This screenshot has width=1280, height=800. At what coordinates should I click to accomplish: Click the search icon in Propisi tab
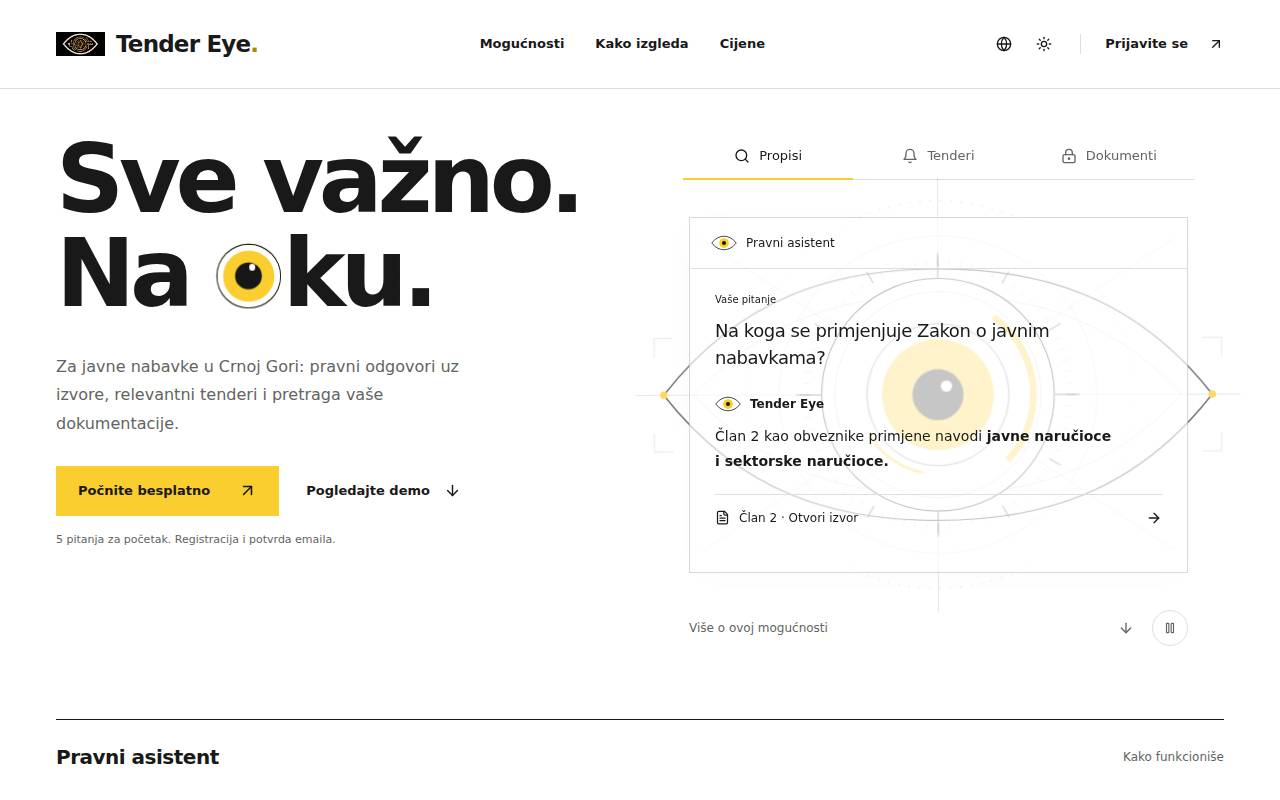742,156
